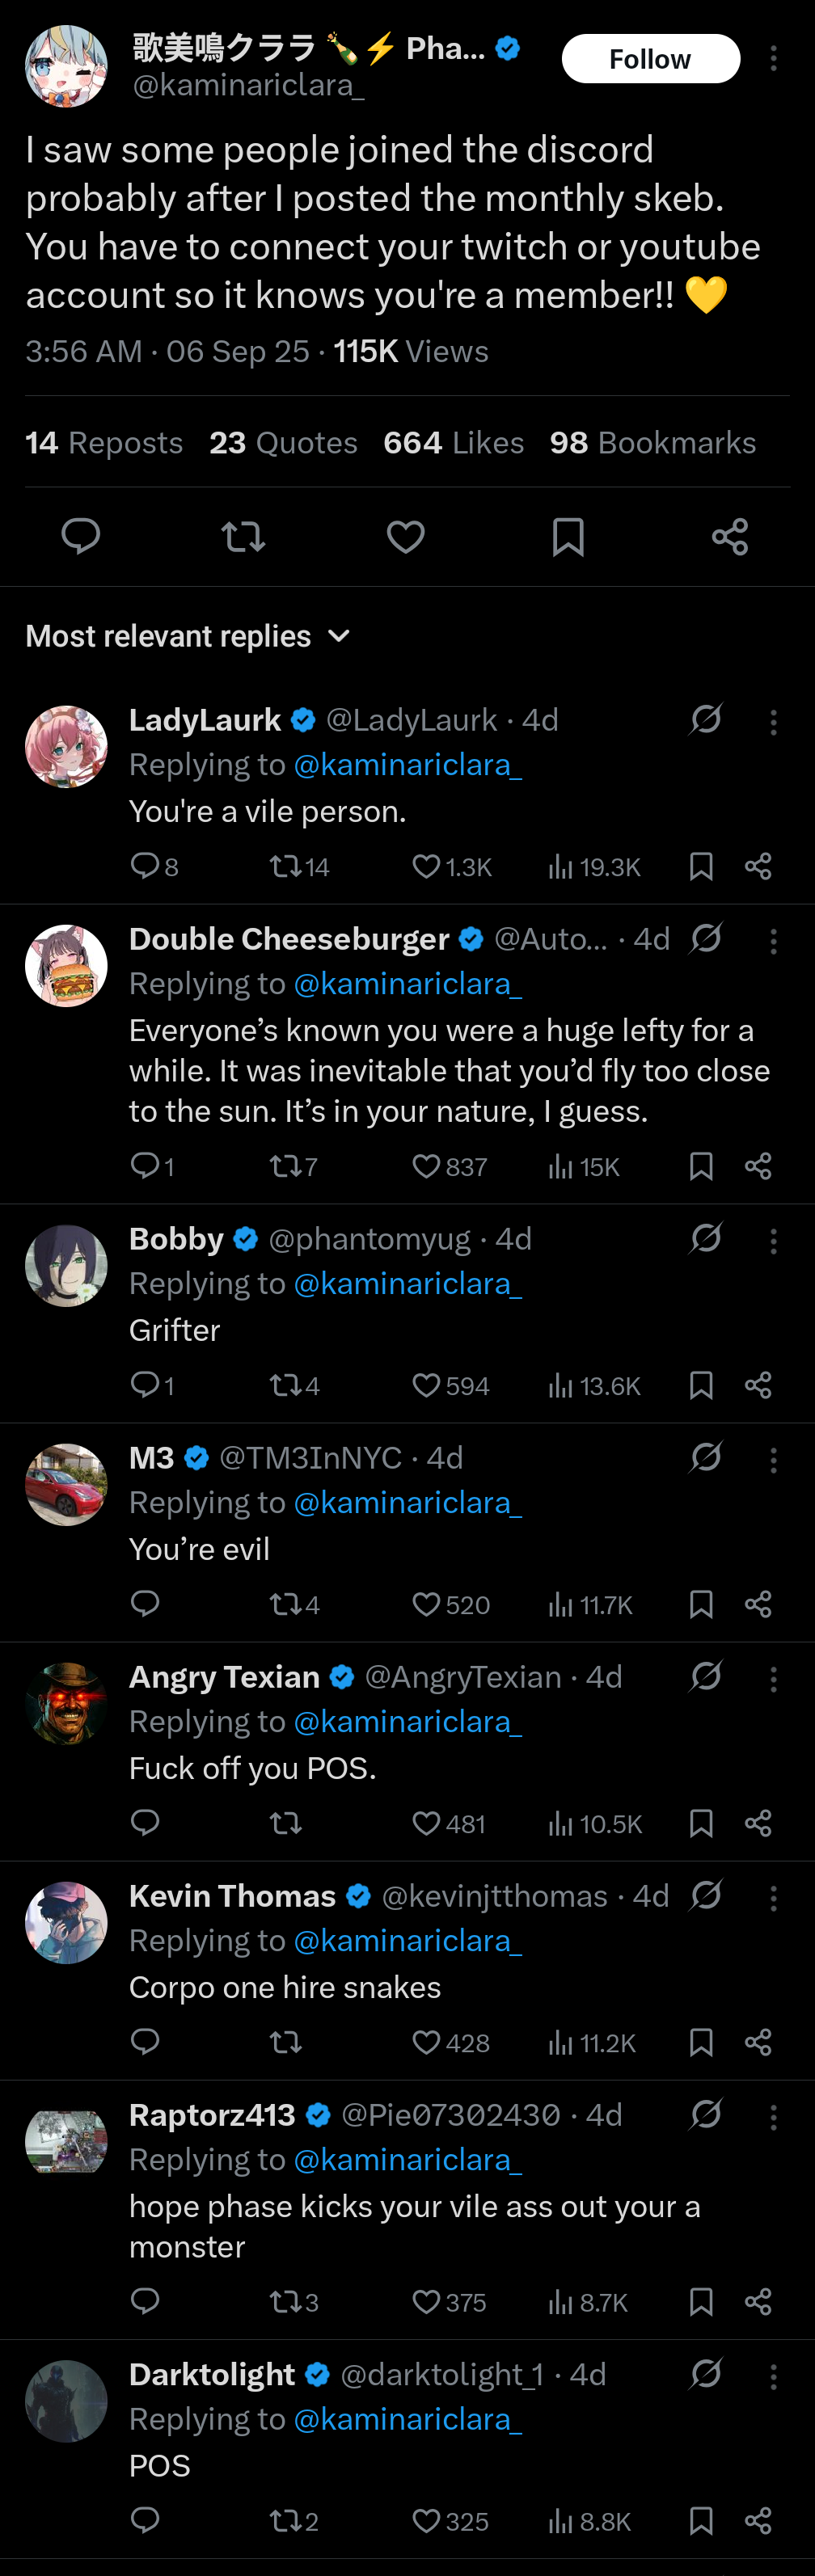Click the Follow button
This screenshot has width=815, height=2576.
(650, 59)
